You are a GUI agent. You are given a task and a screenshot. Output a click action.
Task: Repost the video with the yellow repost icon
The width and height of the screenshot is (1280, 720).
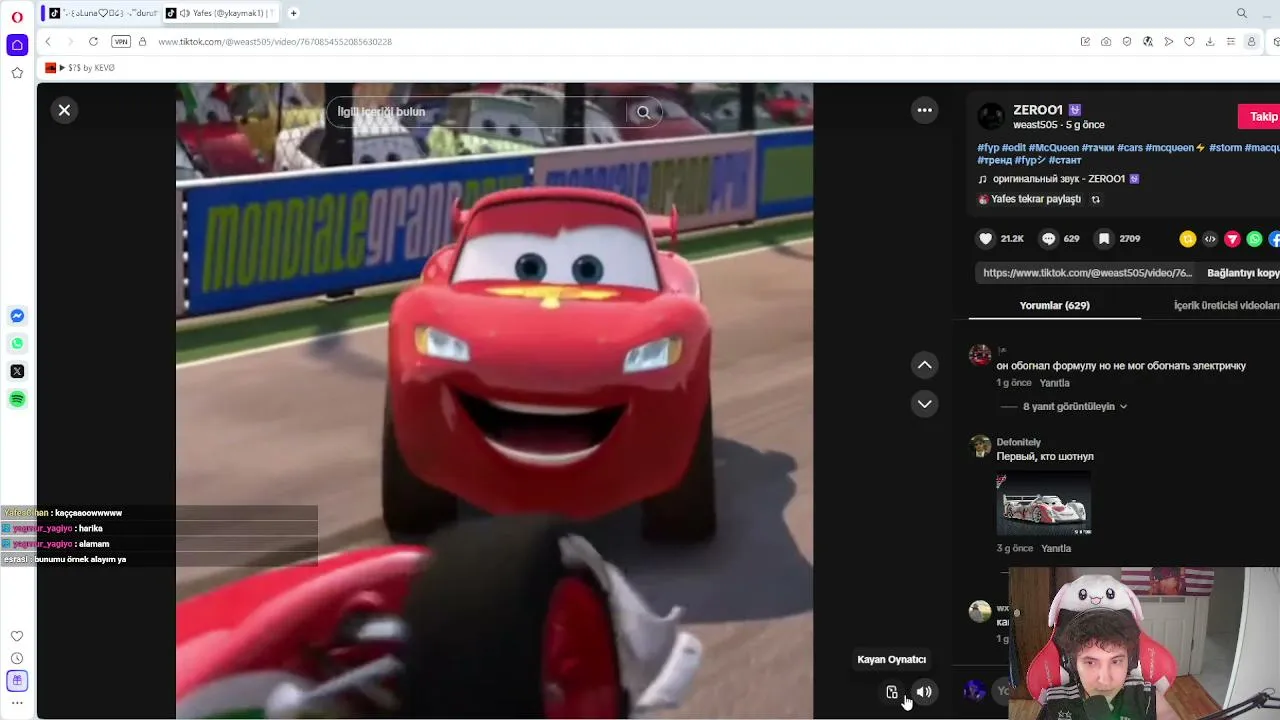(1188, 239)
